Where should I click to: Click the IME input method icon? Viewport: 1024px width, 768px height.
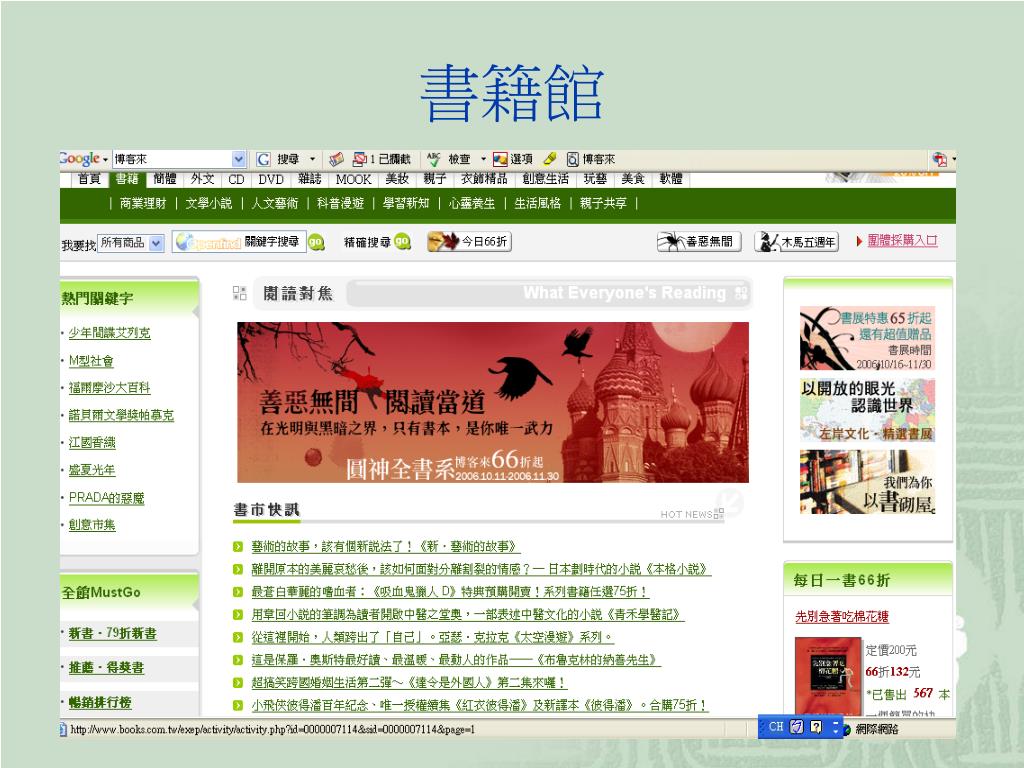click(797, 726)
